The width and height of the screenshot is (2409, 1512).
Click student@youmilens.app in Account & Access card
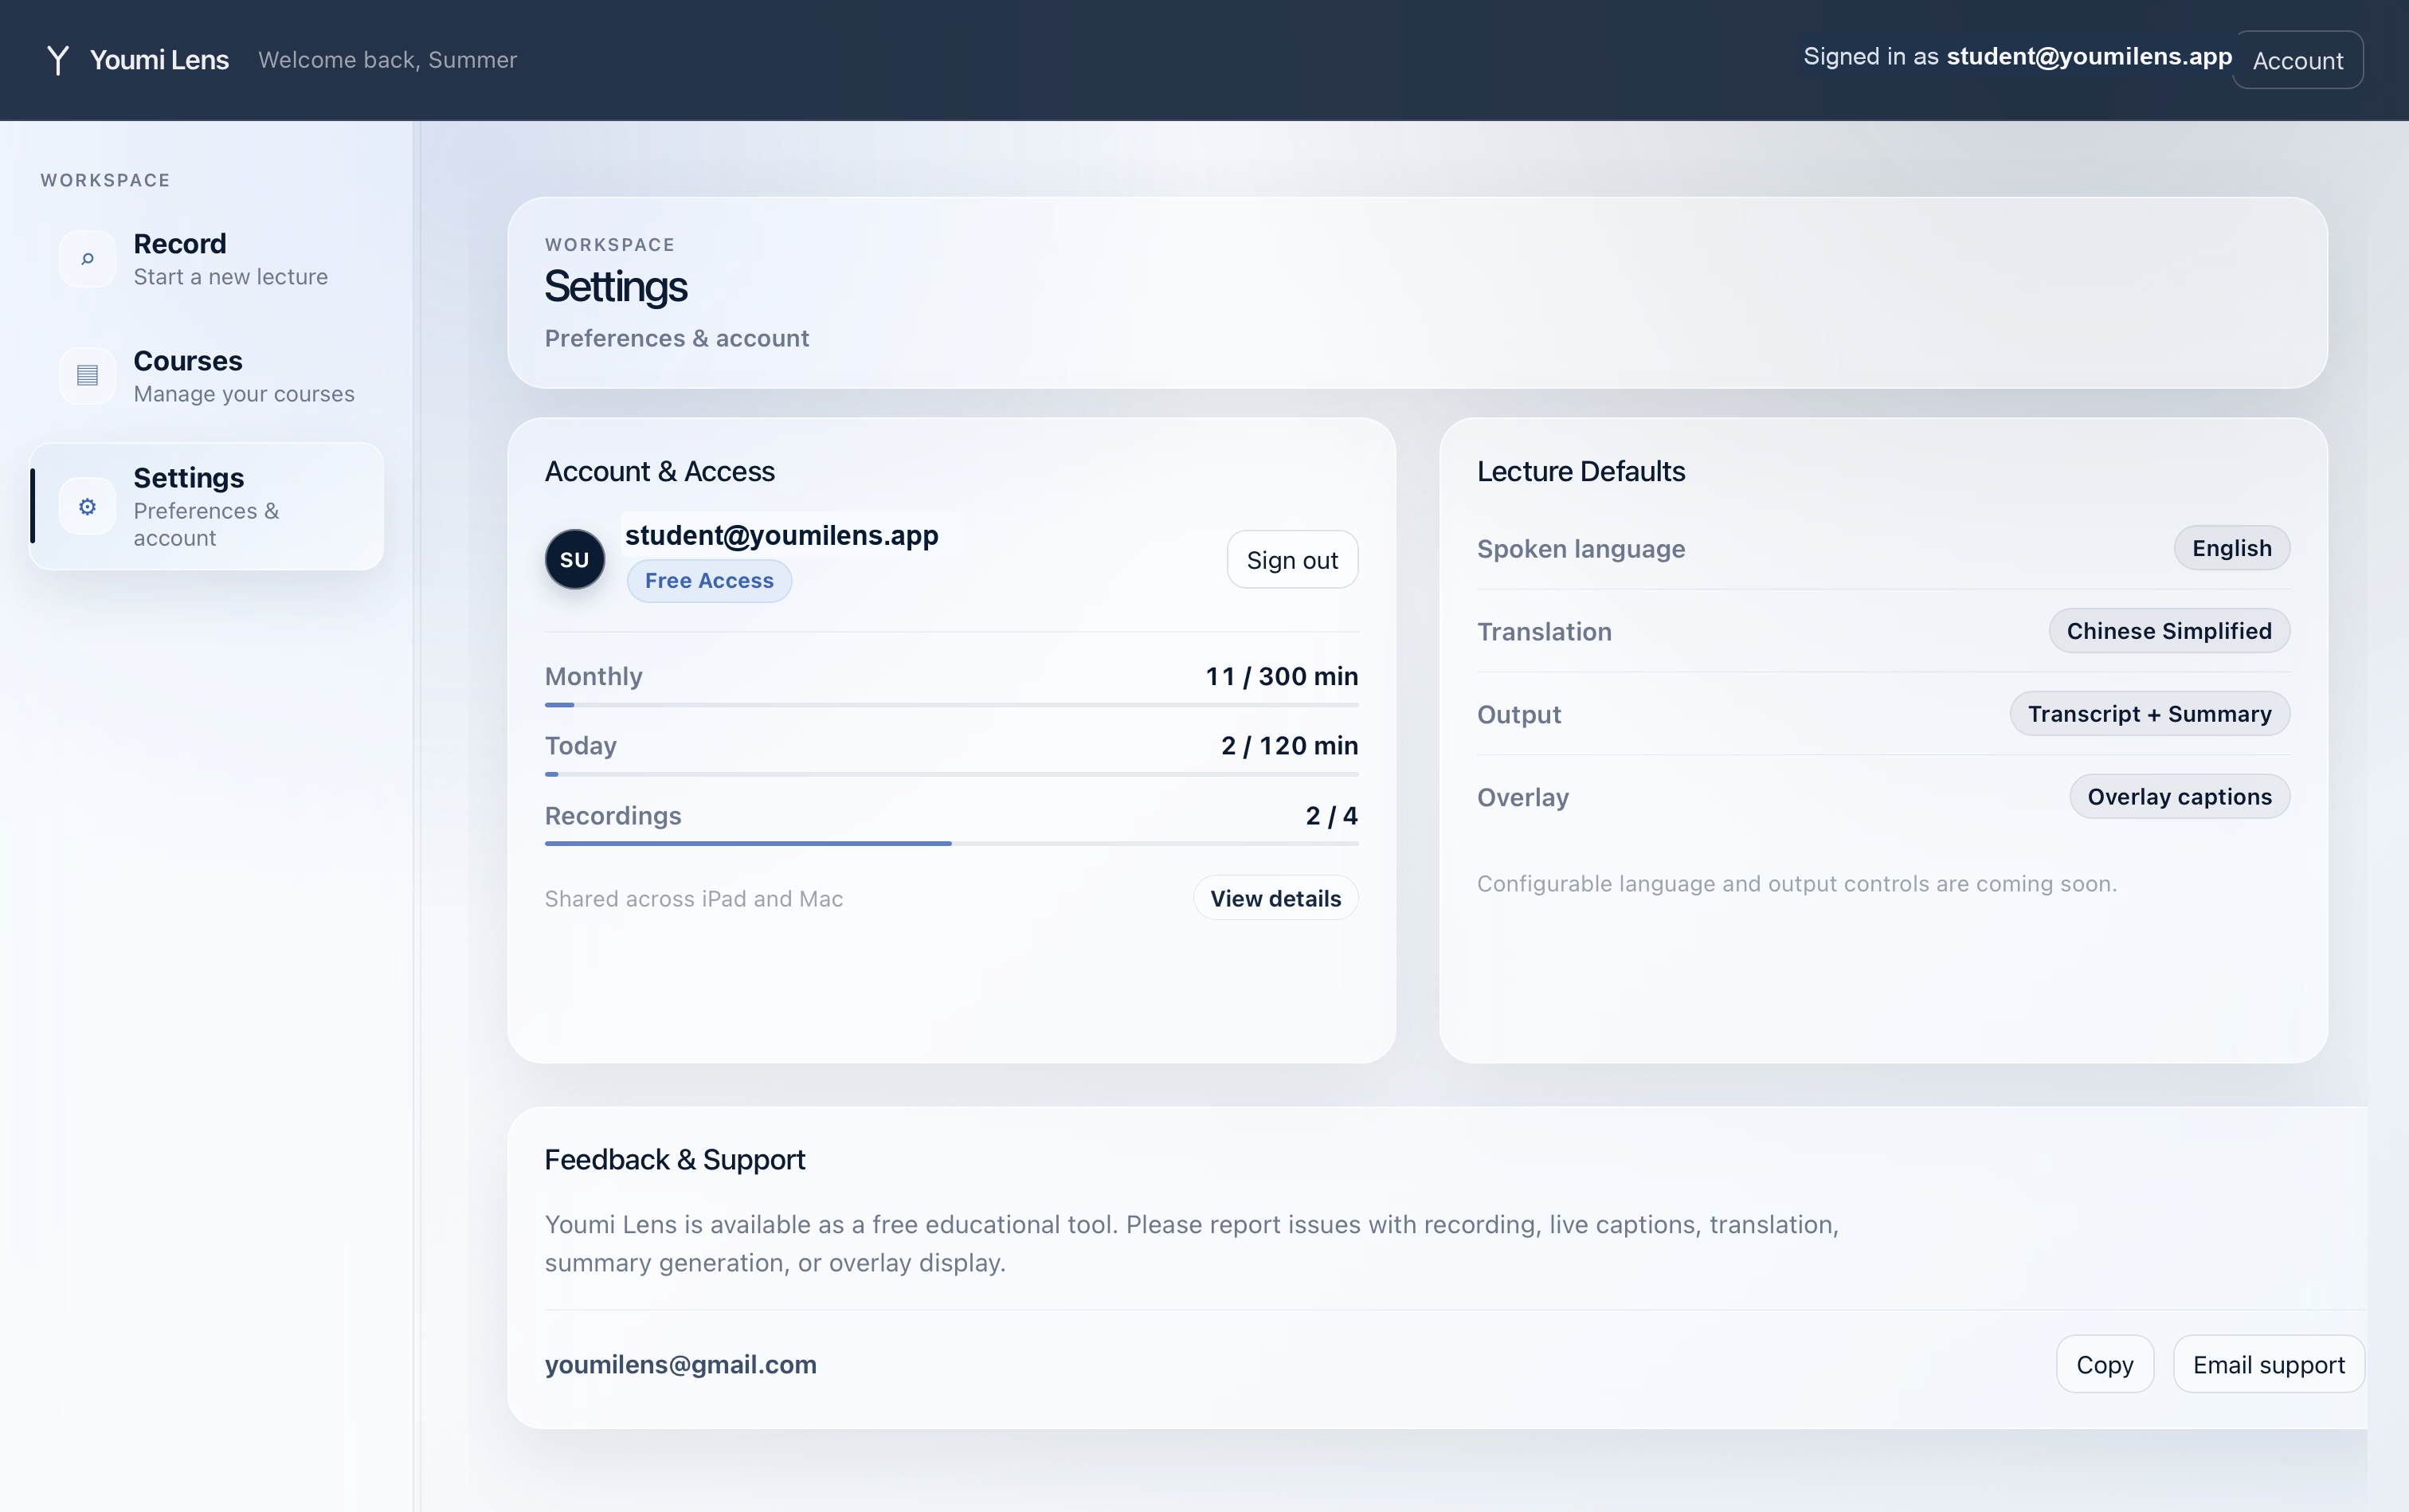pos(781,535)
